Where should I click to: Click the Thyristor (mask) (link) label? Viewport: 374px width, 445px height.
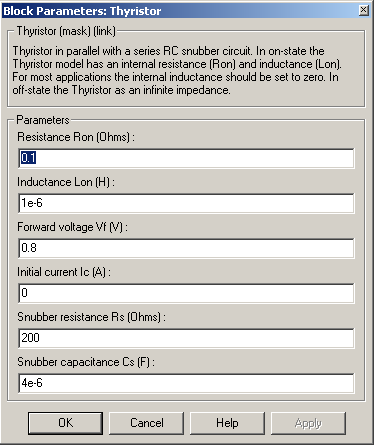pyautogui.click(x=66, y=31)
